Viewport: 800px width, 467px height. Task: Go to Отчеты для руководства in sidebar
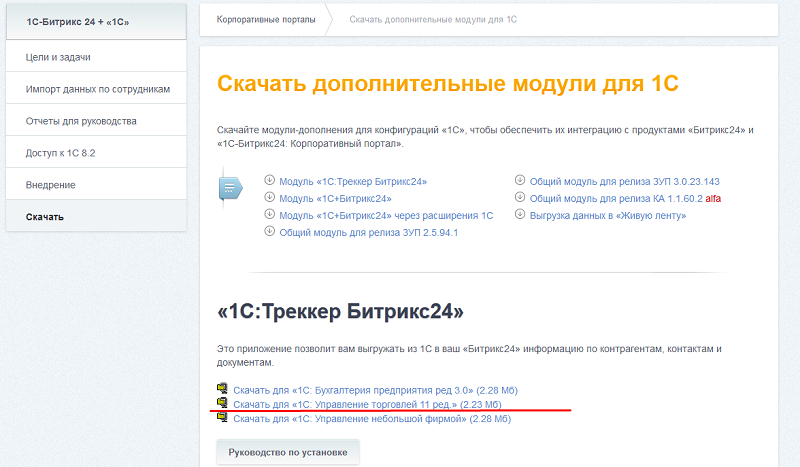coord(96,121)
